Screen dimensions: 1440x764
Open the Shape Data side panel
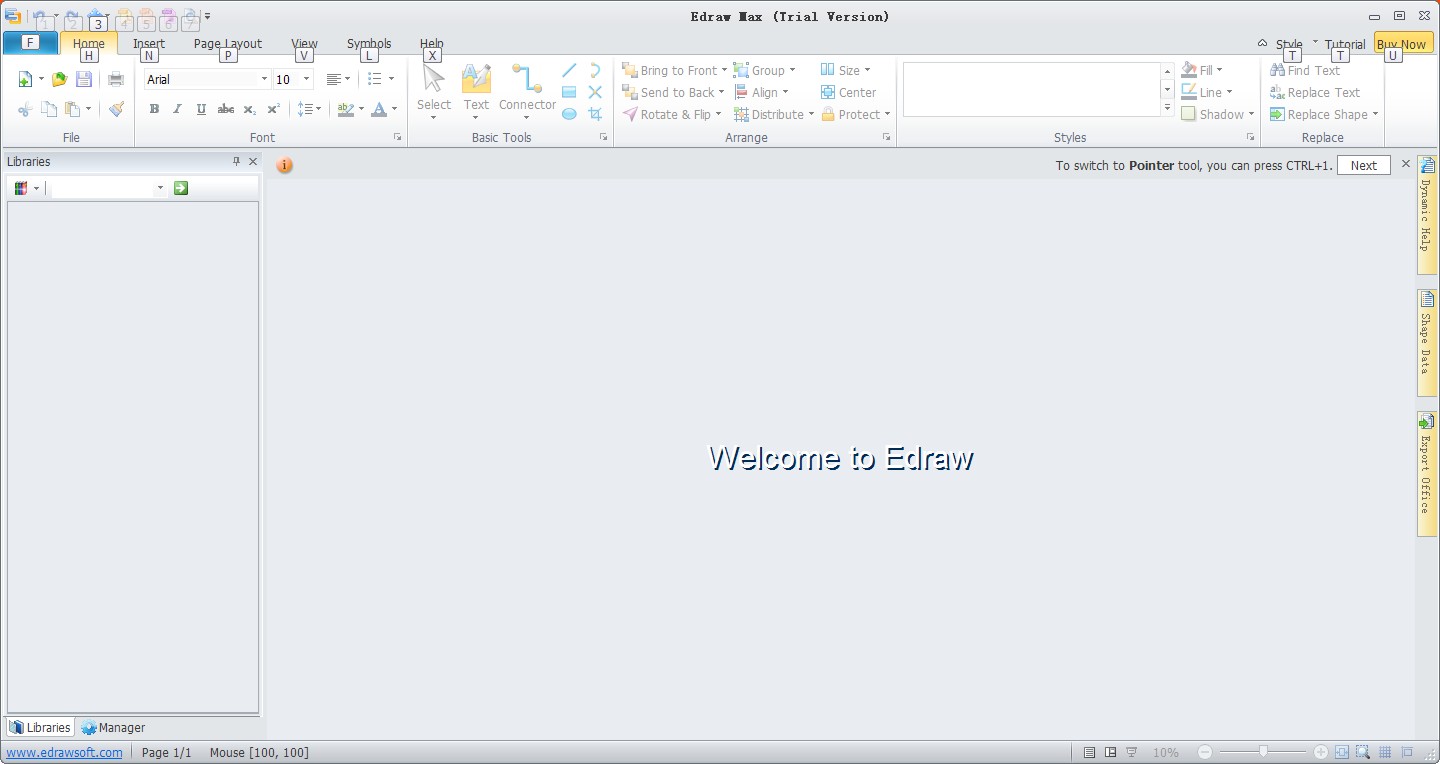tap(1427, 343)
